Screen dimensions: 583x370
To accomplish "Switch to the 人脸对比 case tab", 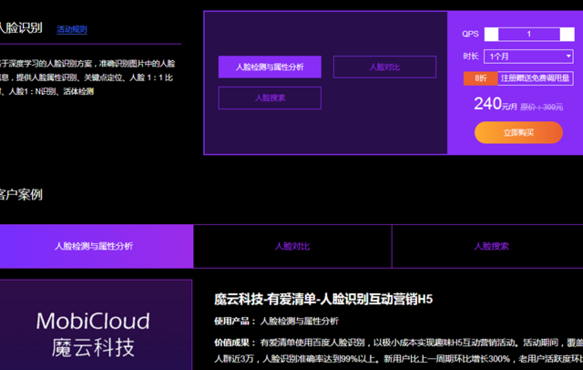I will point(293,246).
